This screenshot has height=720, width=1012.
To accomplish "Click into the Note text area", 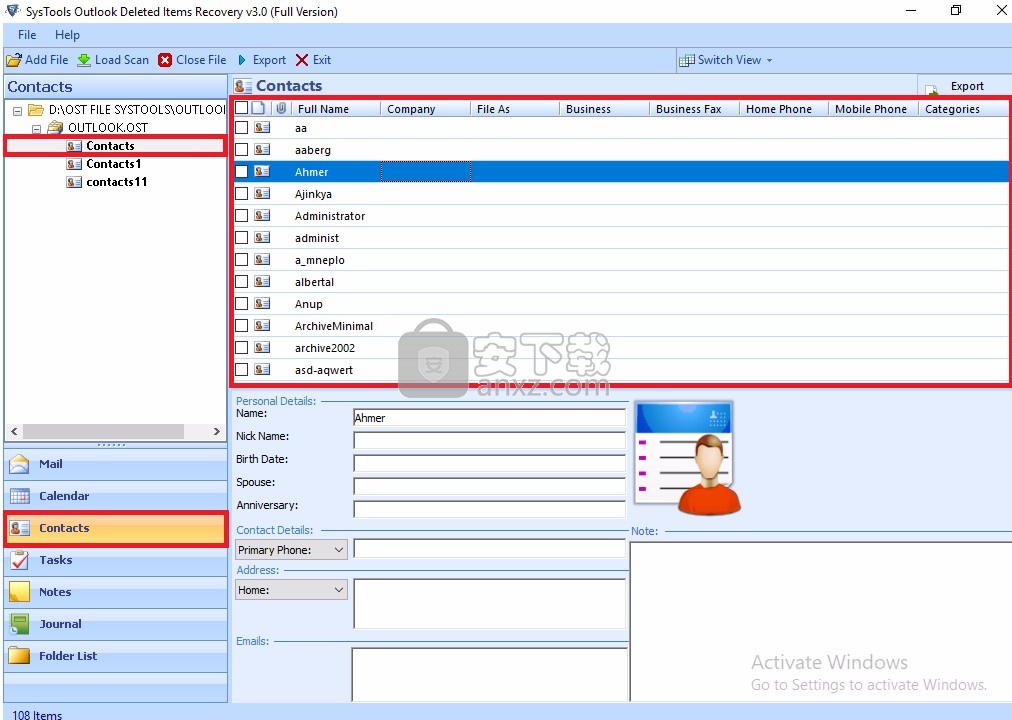I will [x=820, y=621].
